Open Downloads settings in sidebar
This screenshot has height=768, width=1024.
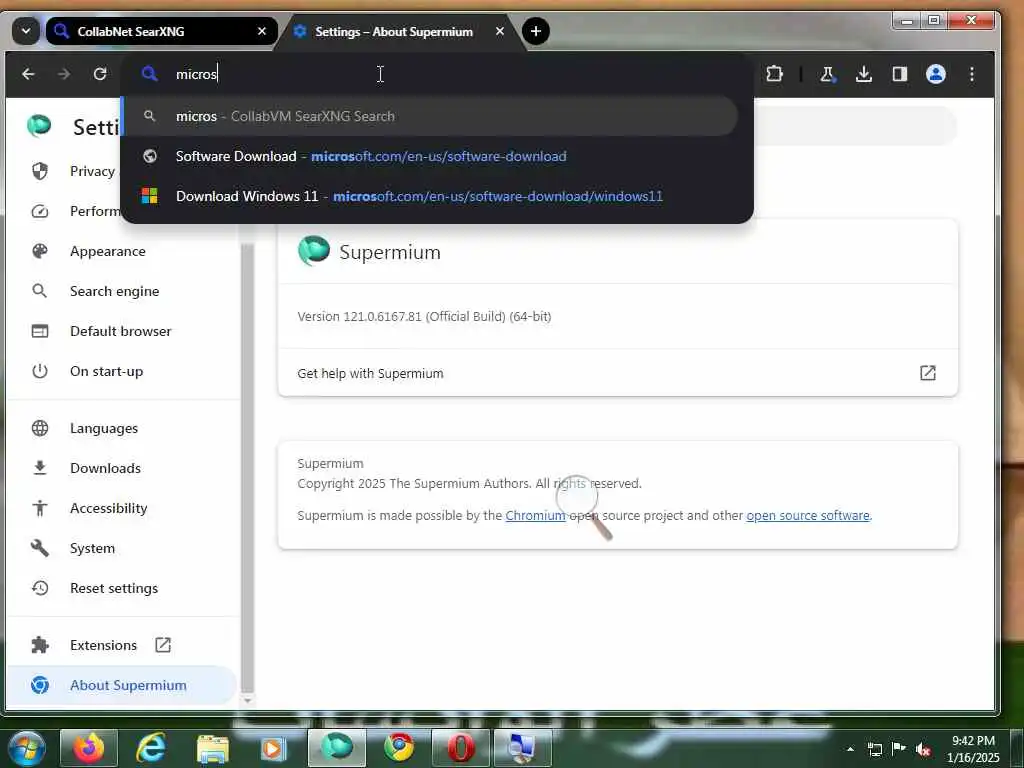[x=105, y=468]
